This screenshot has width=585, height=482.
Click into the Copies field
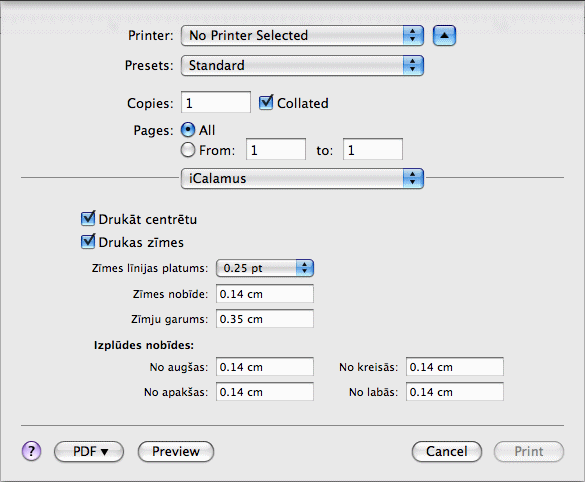point(216,102)
